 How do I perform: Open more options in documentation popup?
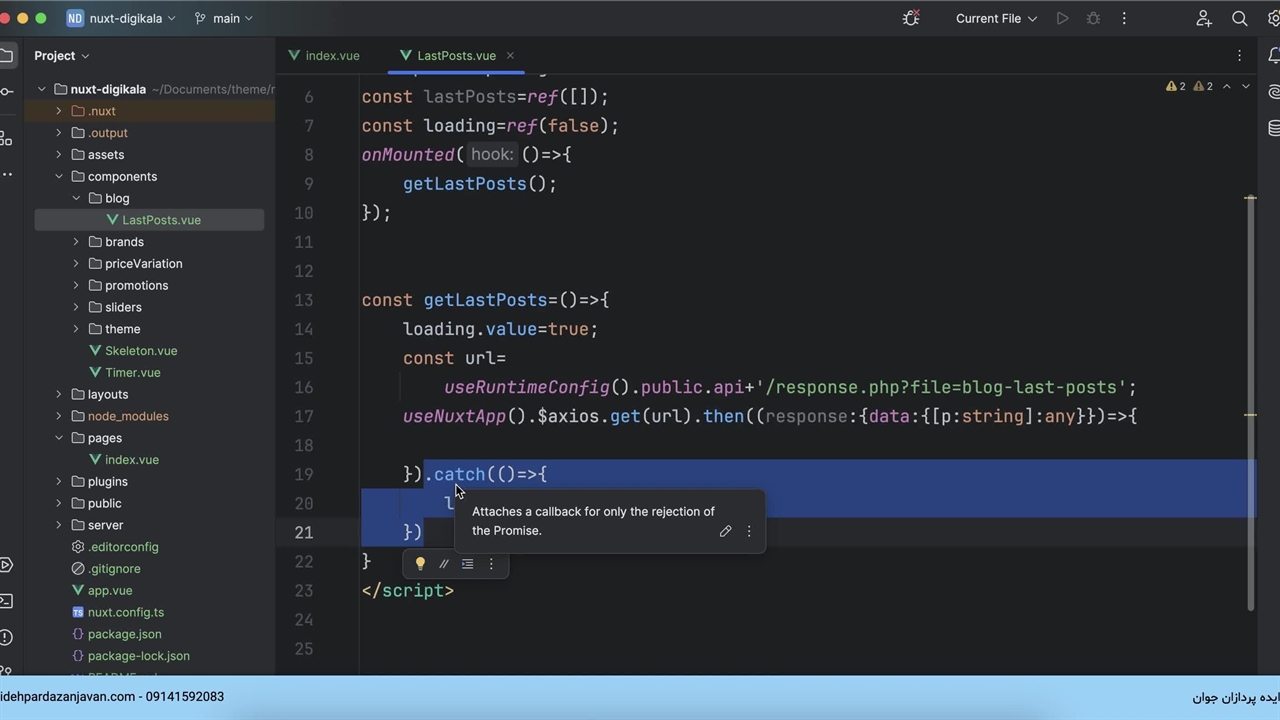[749, 531]
